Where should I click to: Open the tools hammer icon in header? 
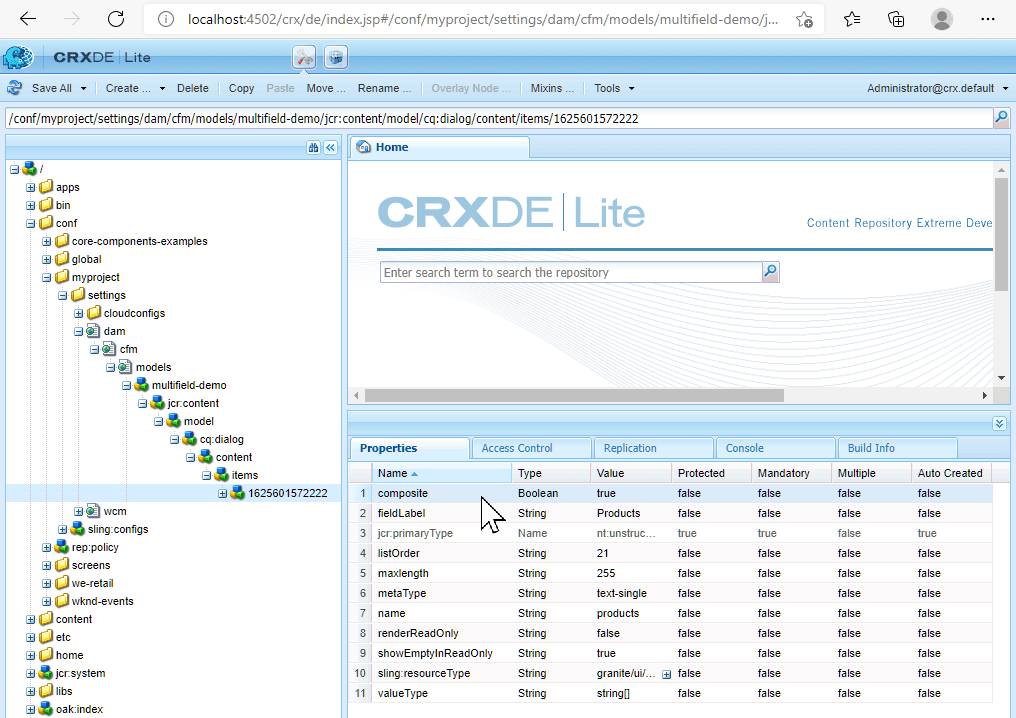point(304,58)
